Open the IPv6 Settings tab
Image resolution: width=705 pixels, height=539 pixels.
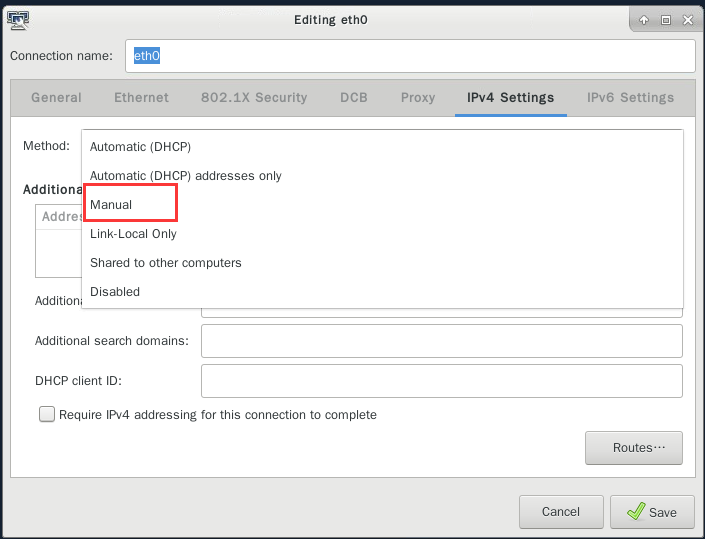[630, 98]
